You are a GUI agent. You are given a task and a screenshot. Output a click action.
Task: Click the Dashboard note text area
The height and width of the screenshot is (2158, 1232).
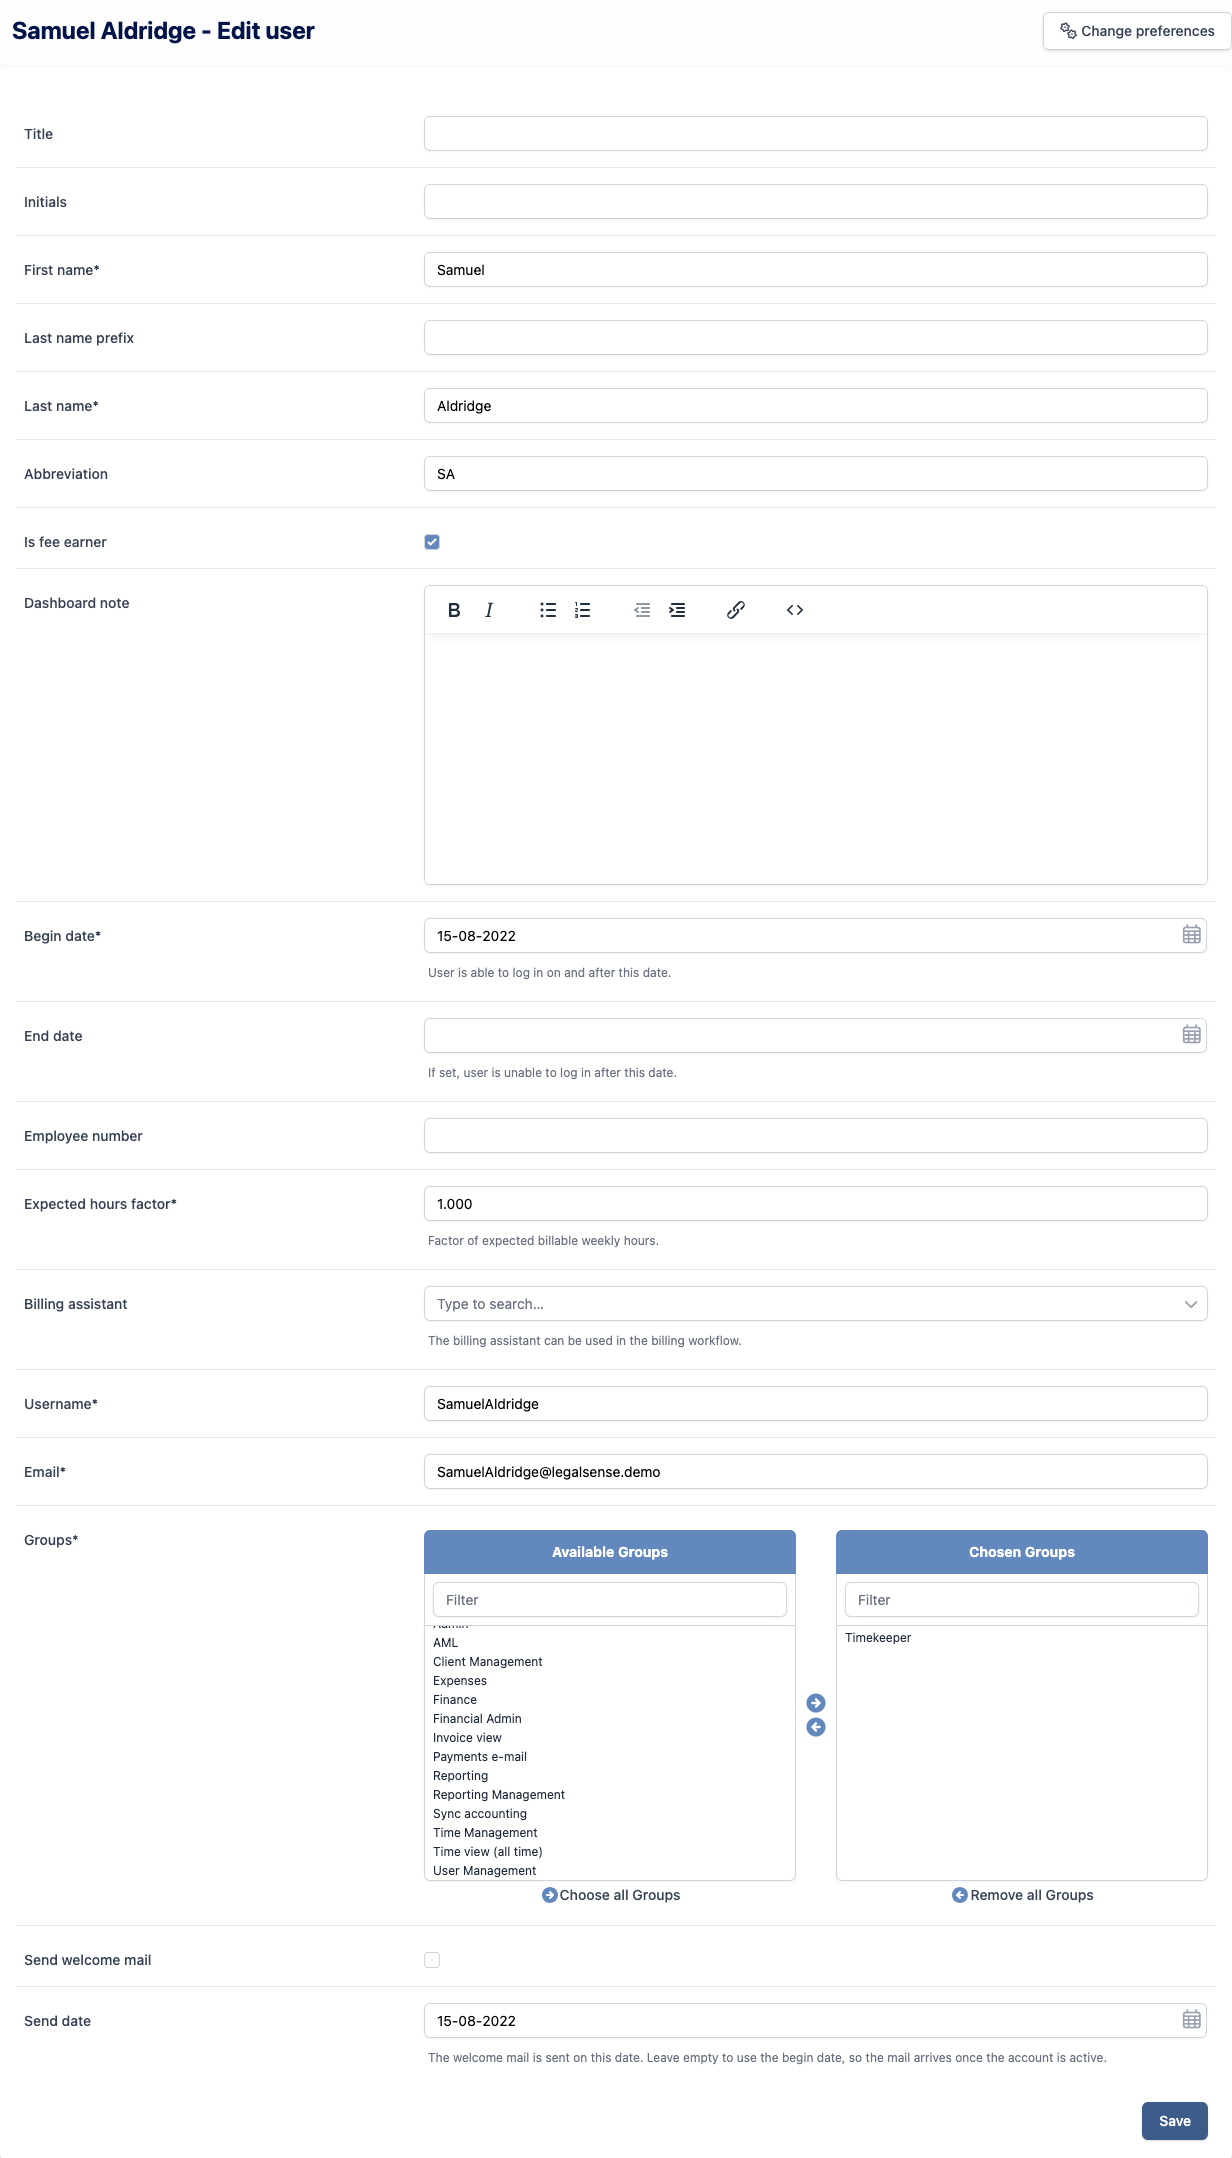816,759
